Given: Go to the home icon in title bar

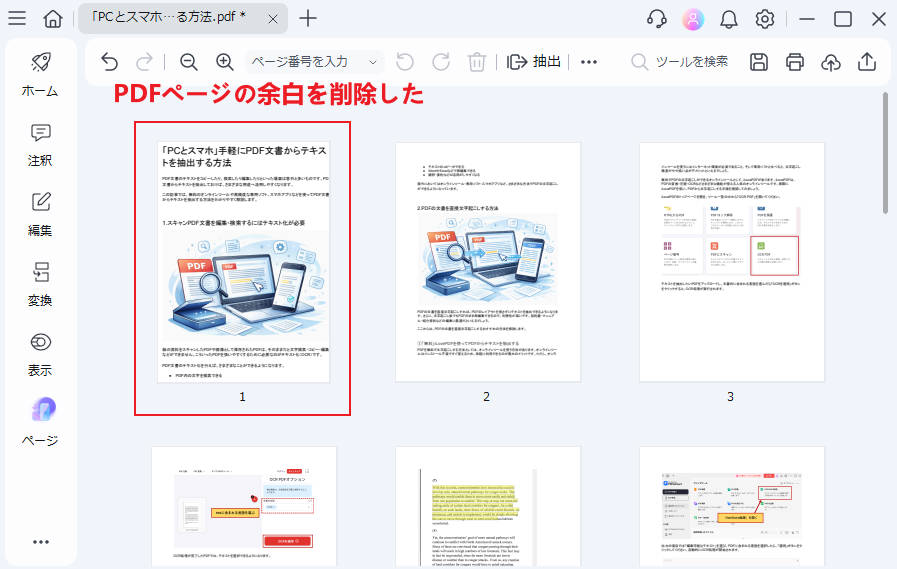Looking at the screenshot, I should [x=53, y=18].
